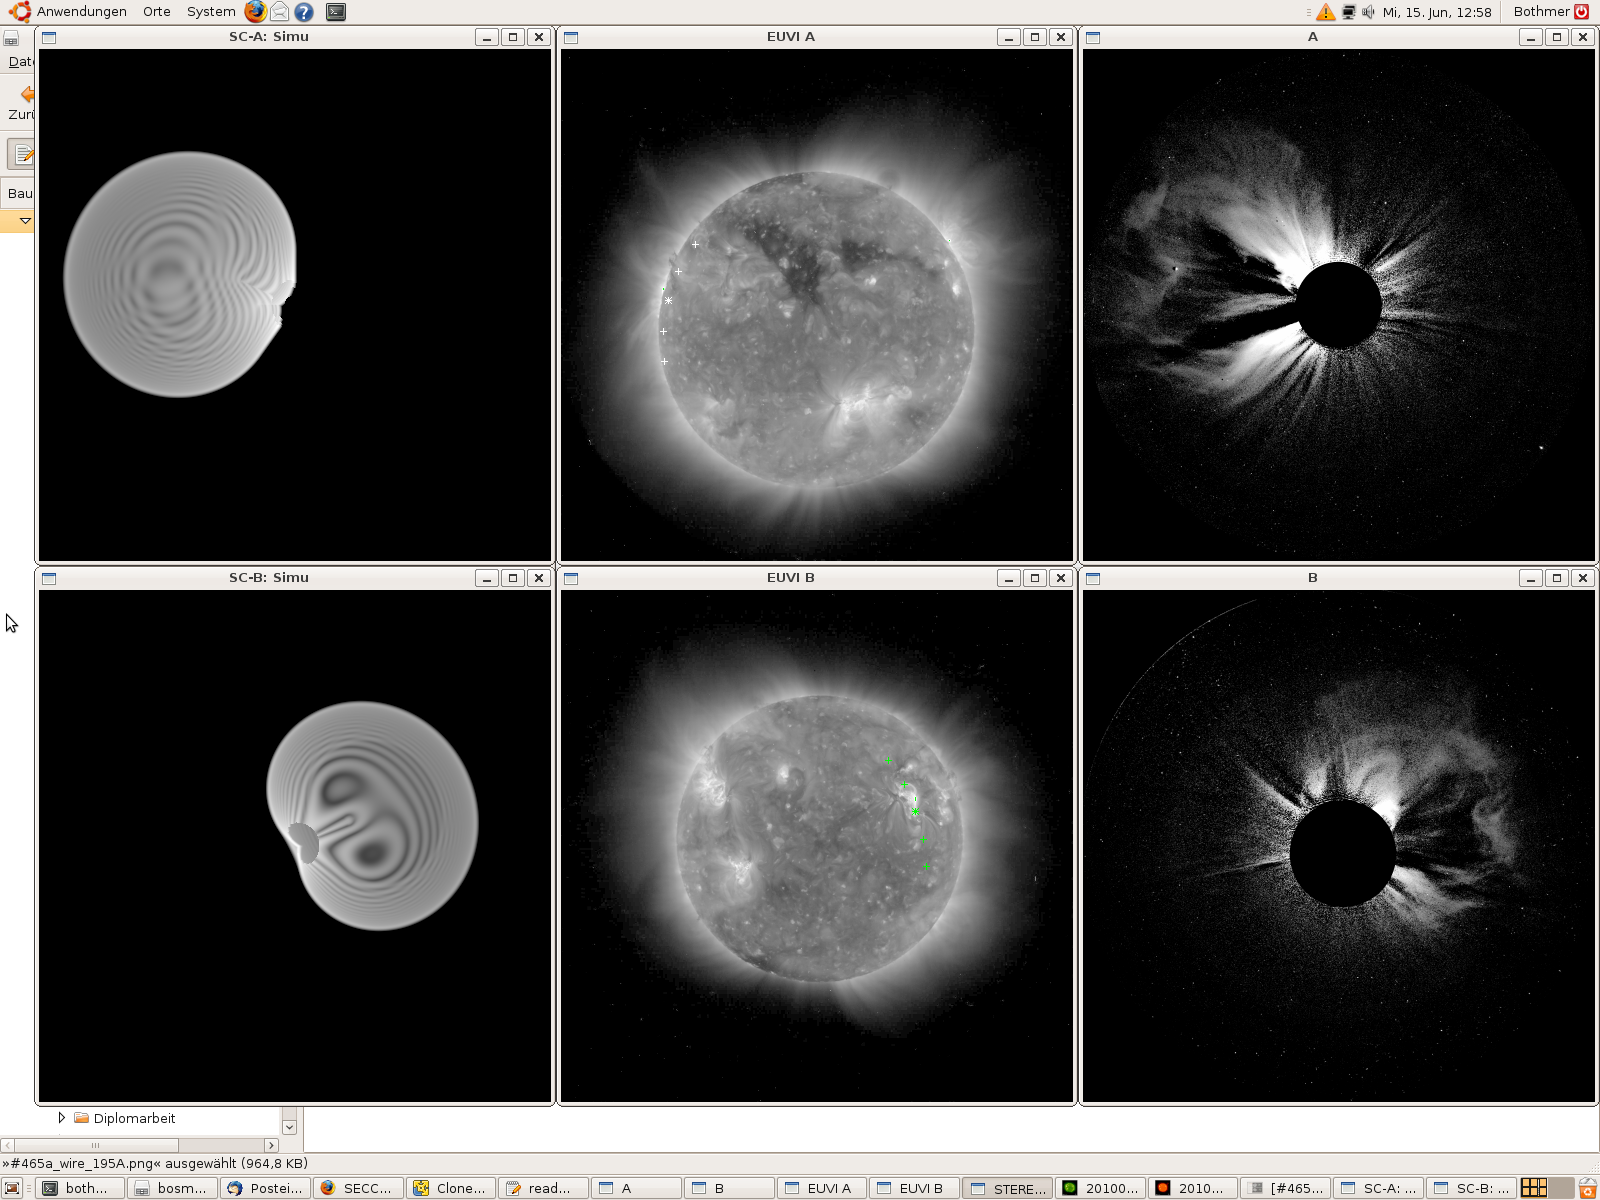Switch to the Postei... taskbar entry

(x=265, y=1188)
